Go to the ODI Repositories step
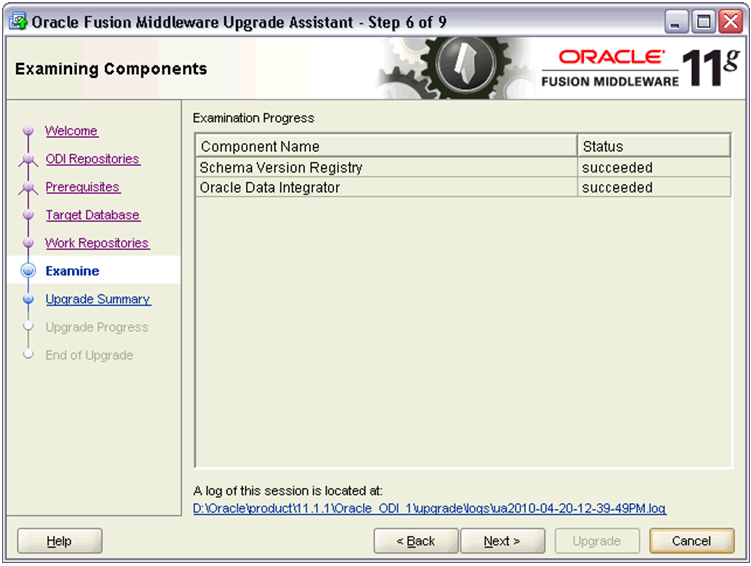751x566 pixels. [92, 159]
